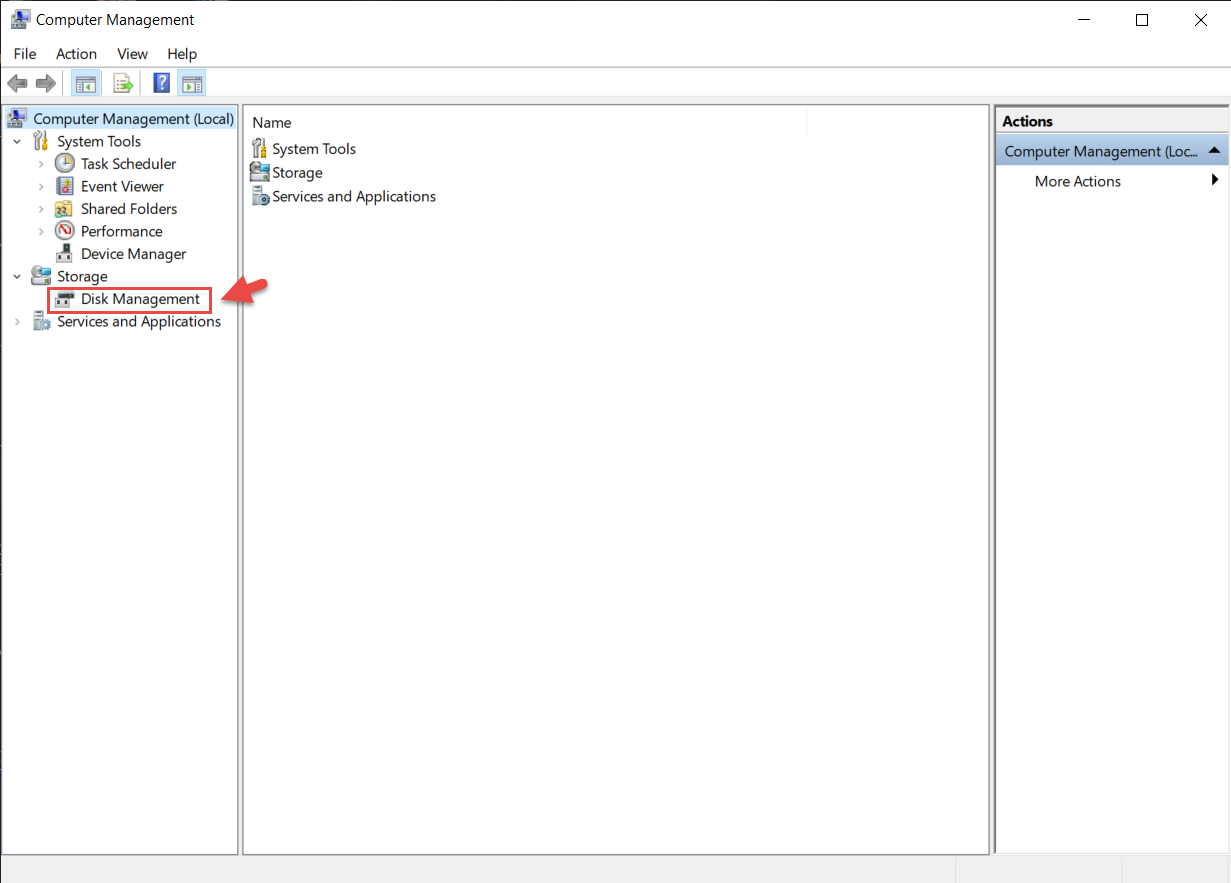Collapse the Storage tree node
The height and width of the screenshot is (883, 1231).
click(x=17, y=276)
